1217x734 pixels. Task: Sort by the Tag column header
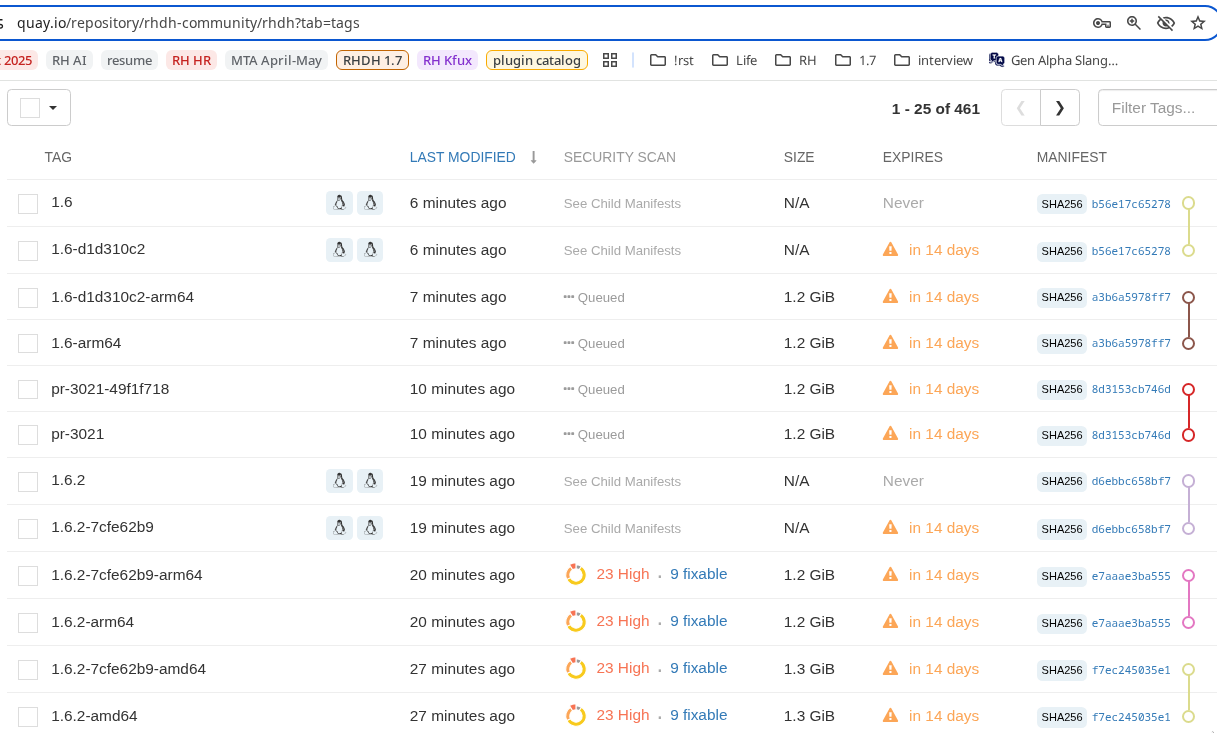coord(58,157)
